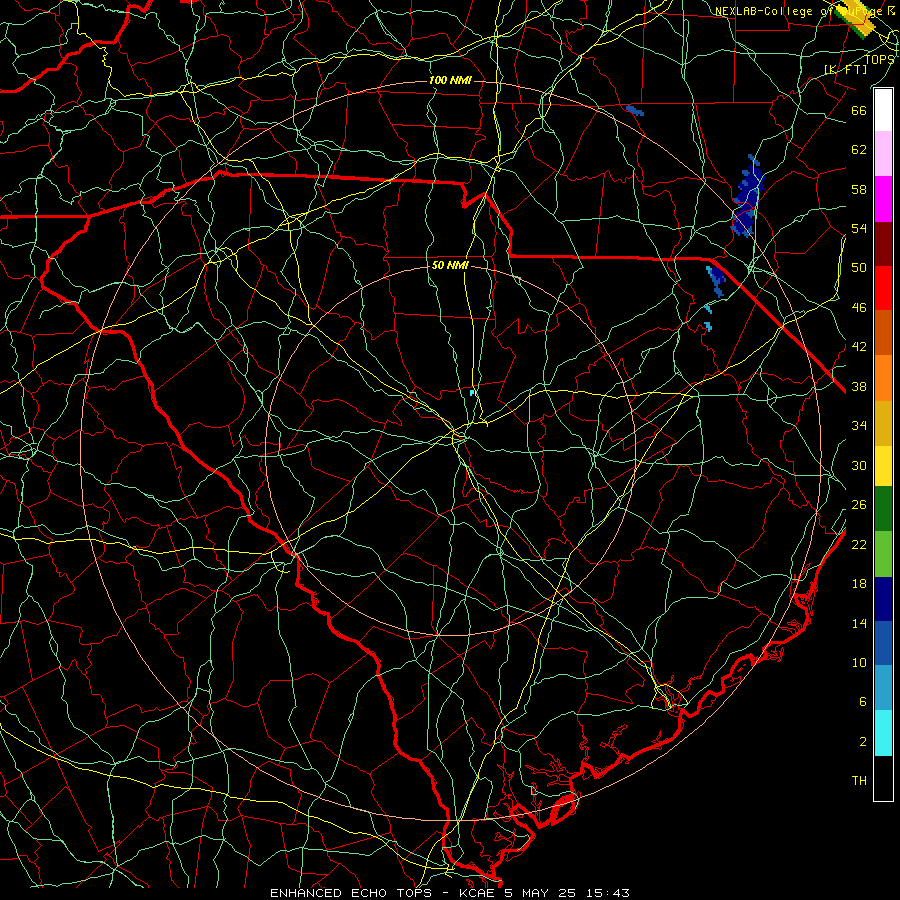Click the TOPS legend heading
Viewport: 900px width, 900px height.
coord(879,59)
